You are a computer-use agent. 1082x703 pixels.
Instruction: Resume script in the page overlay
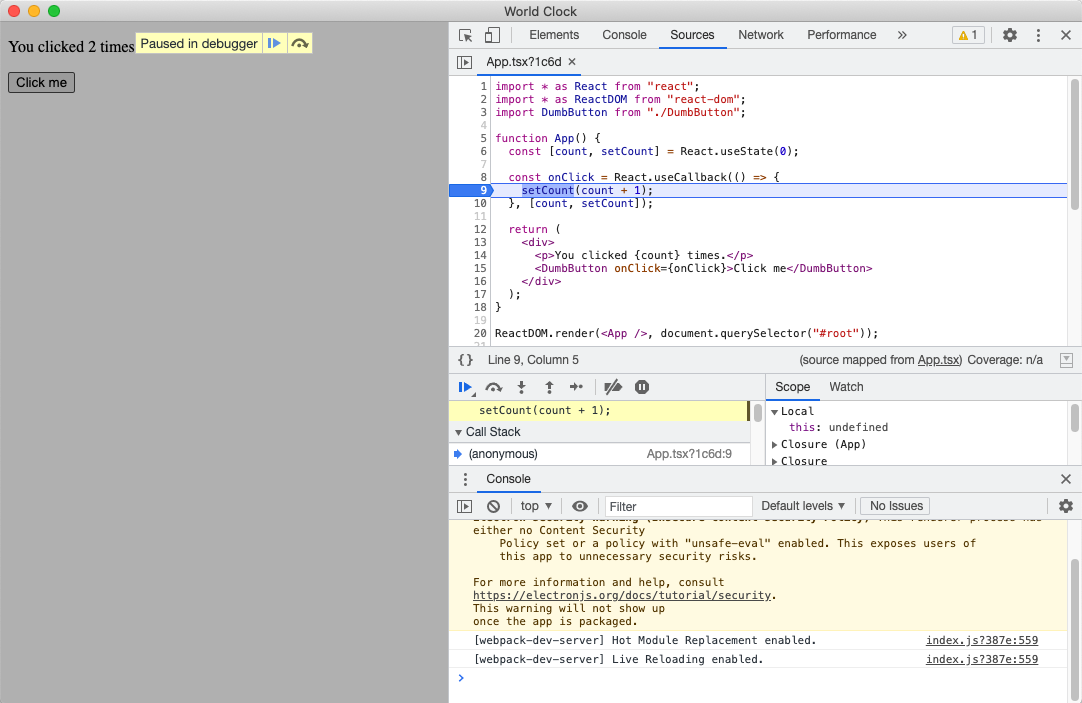point(274,44)
